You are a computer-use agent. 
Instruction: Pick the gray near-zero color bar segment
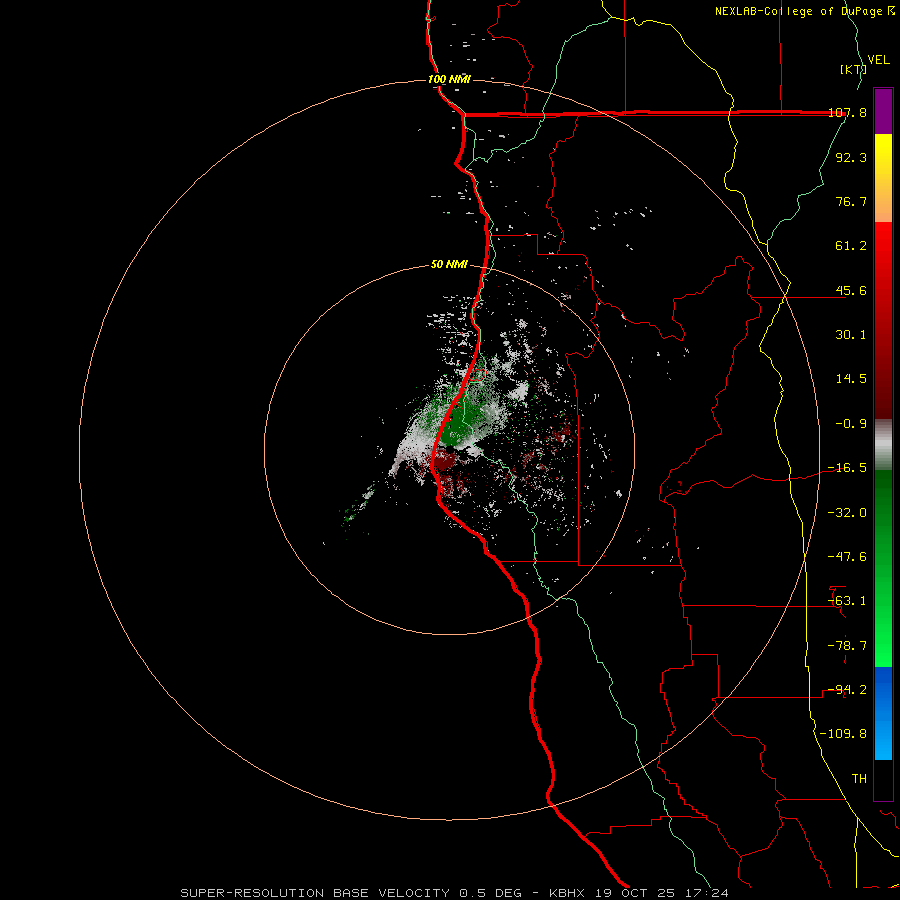coord(883,445)
